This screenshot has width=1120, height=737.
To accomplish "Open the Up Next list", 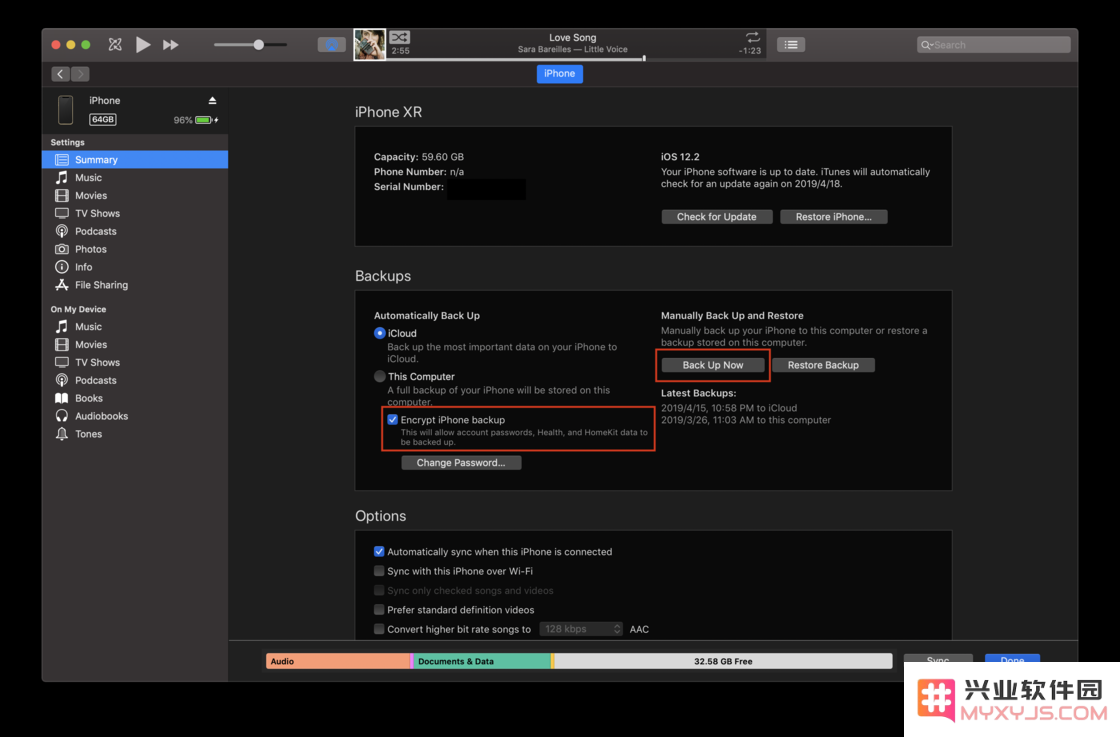I will 791,44.
